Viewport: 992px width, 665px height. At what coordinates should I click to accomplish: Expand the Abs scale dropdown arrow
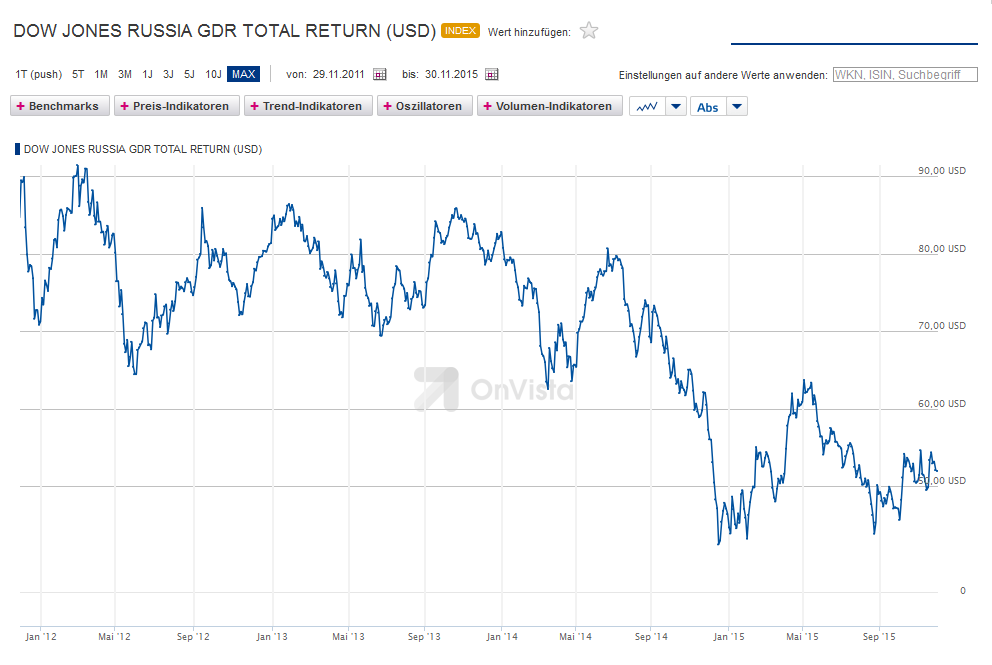(737, 106)
